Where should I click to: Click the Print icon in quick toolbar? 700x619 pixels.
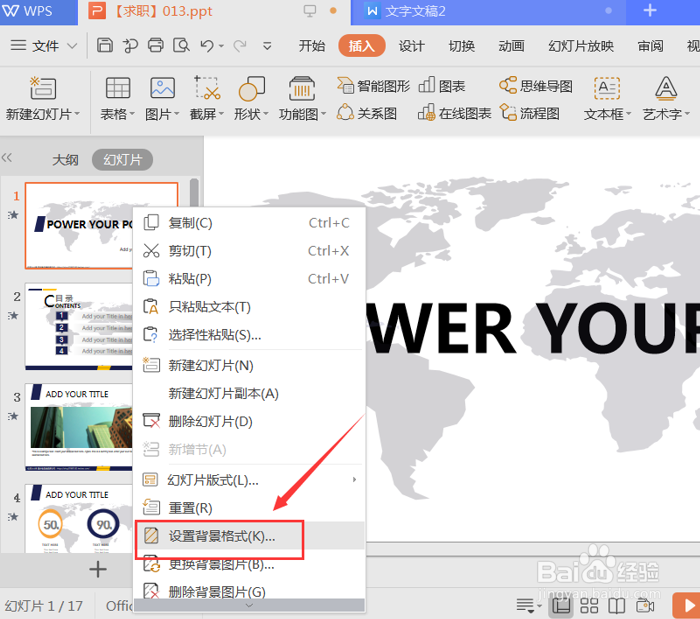coord(156,46)
